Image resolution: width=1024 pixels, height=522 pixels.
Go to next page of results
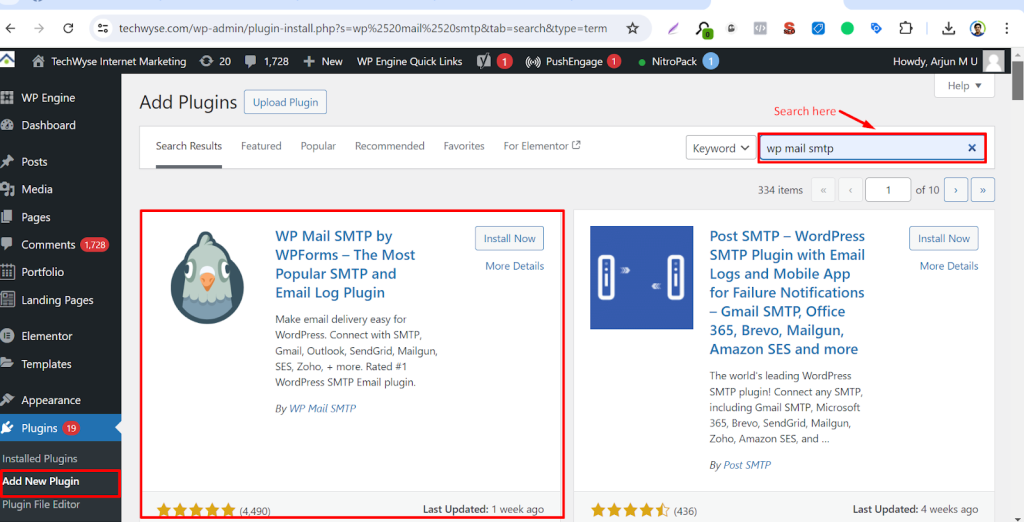(x=956, y=189)
